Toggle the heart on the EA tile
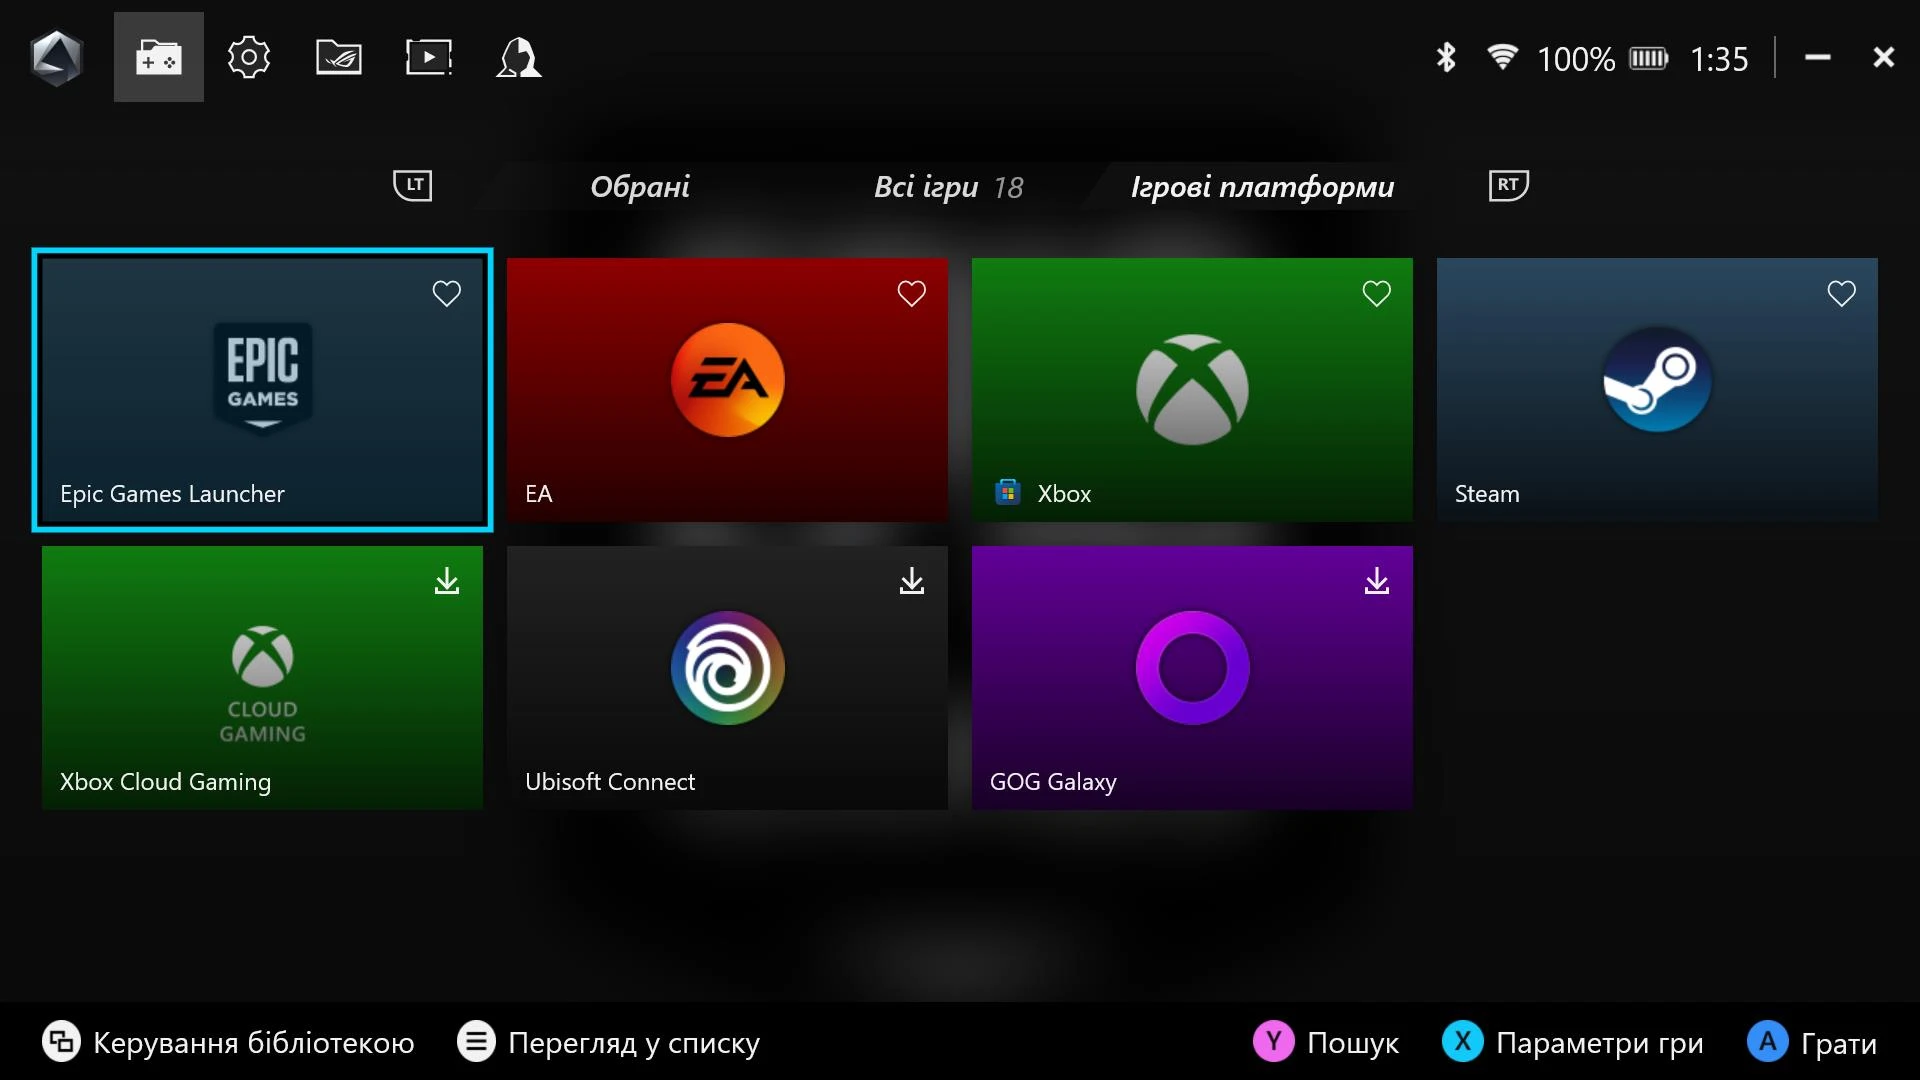Image resolution: width=1920 pixels, height=1080 pixels. pos(912,293)
